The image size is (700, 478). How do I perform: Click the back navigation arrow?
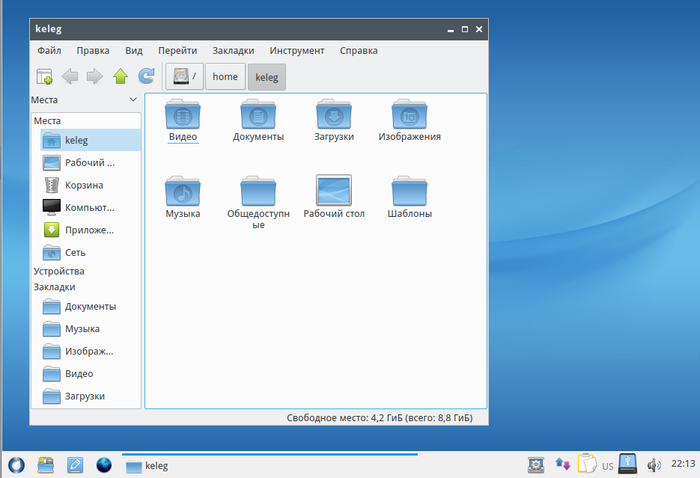coord(70,76)
